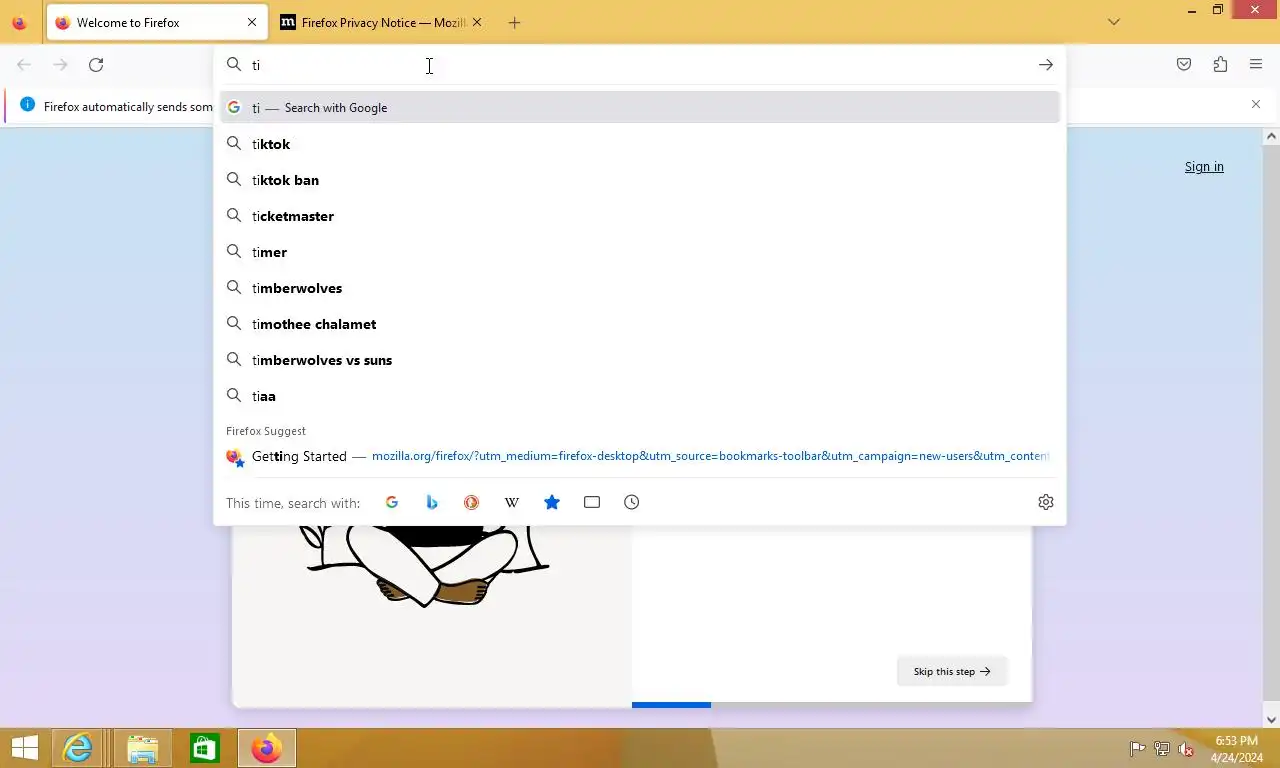
Task: Open Action Center flag in system tray
Action: click(1137, 748)
